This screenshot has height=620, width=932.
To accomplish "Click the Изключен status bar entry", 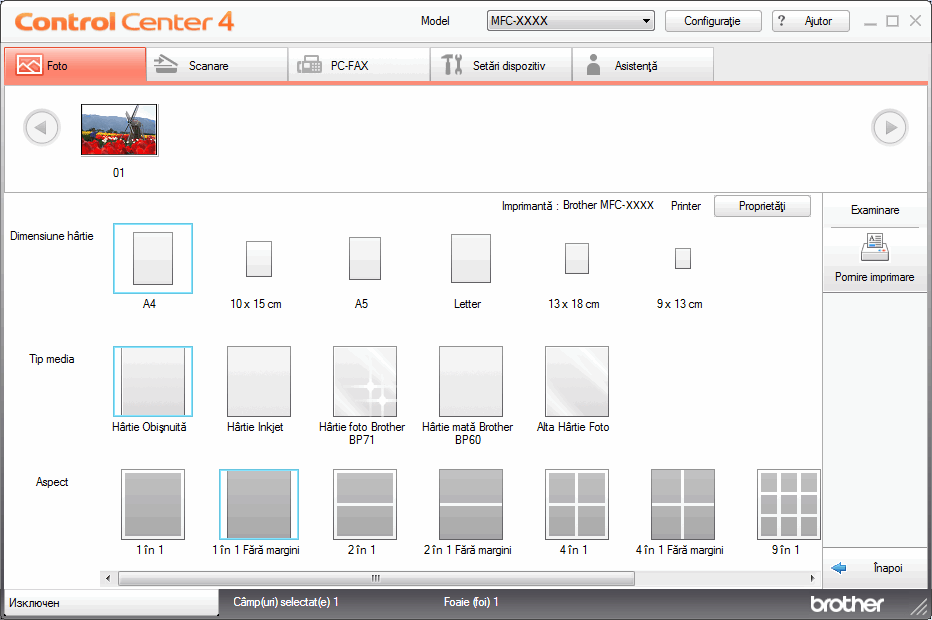I will [111, 603].
